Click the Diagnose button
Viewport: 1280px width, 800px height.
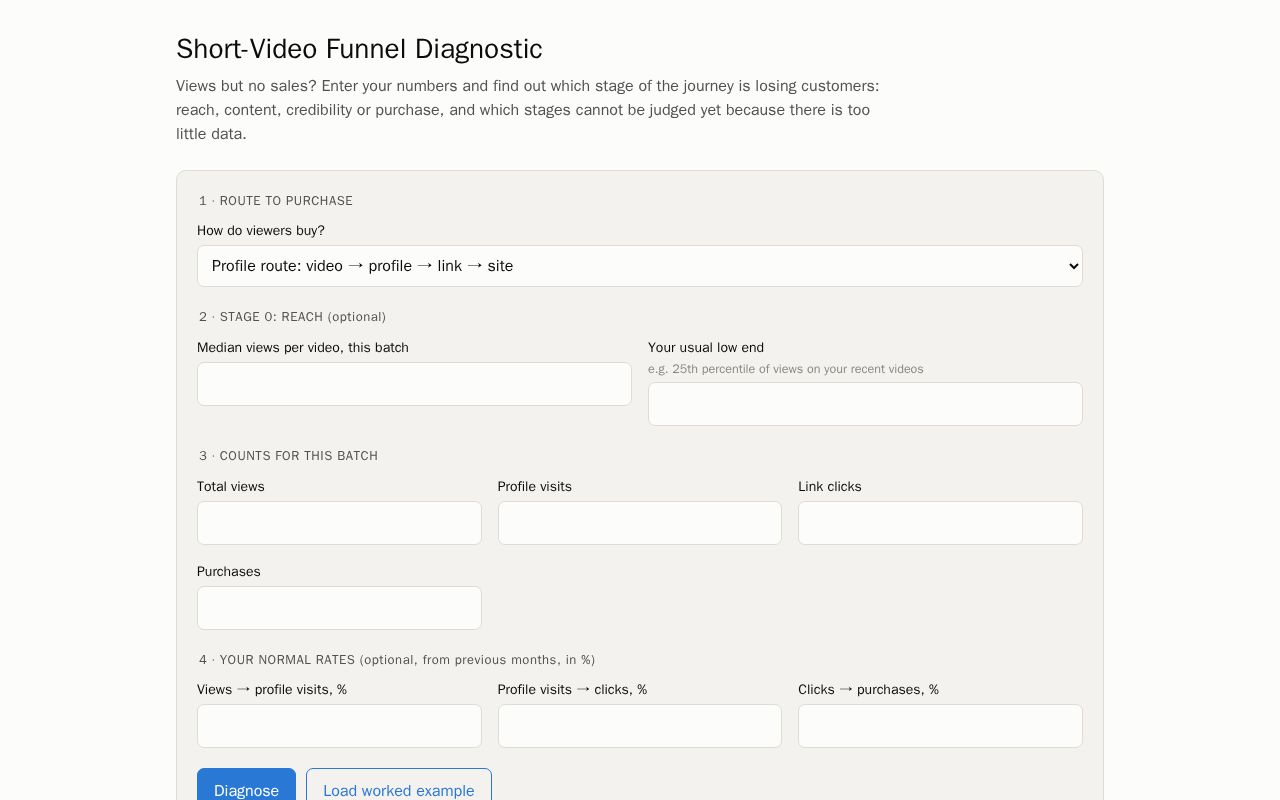(x=246, y=785)
